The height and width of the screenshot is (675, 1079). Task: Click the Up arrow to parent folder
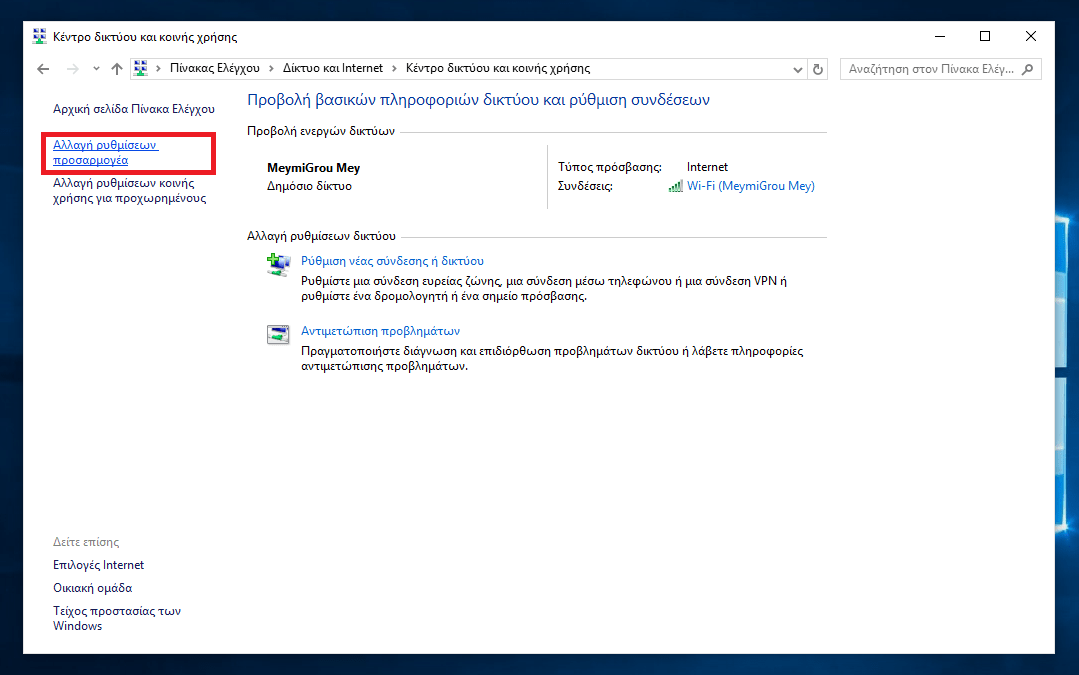point(117,69)
